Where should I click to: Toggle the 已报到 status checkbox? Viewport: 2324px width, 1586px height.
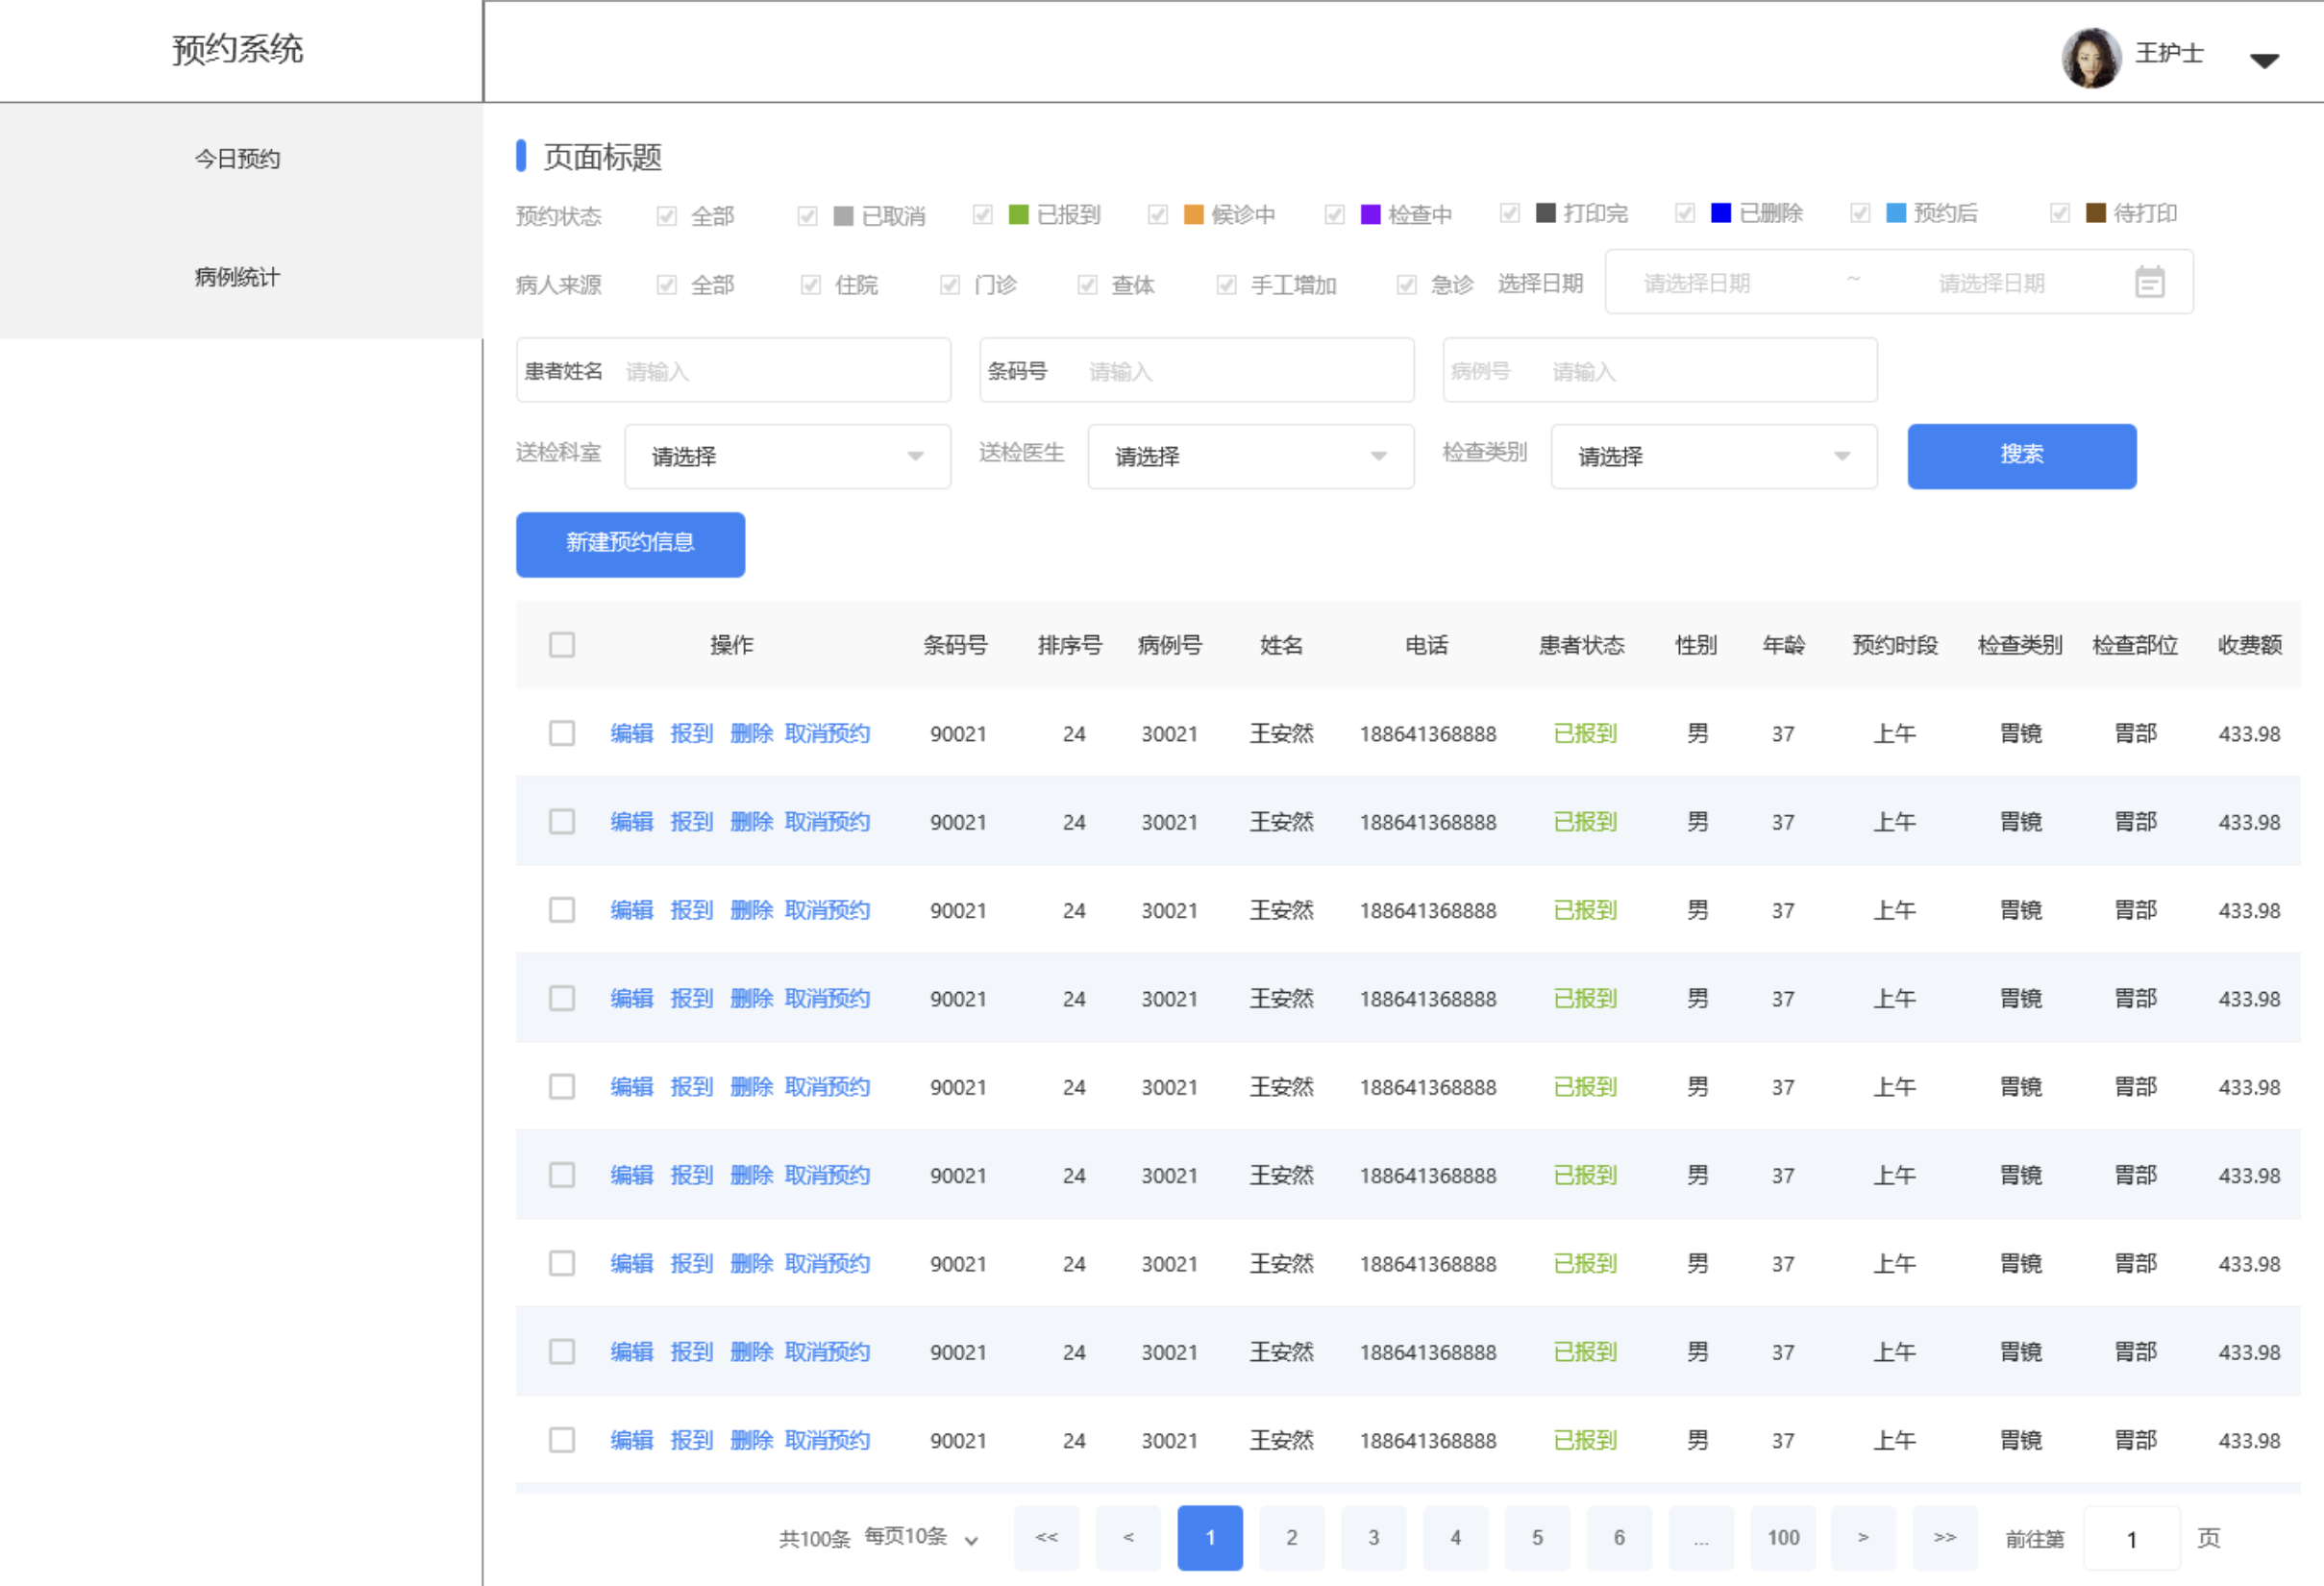point(982,215)
